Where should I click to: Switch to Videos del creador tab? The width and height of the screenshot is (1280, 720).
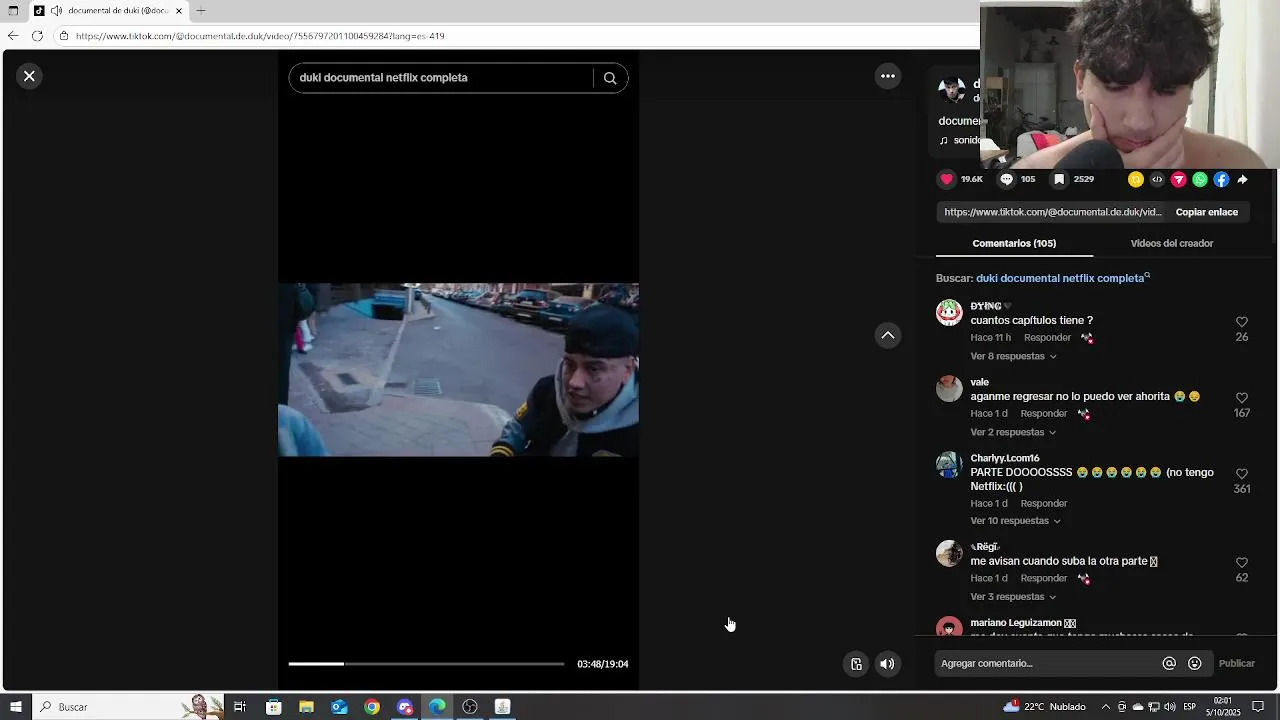(x=1172, y=243)
